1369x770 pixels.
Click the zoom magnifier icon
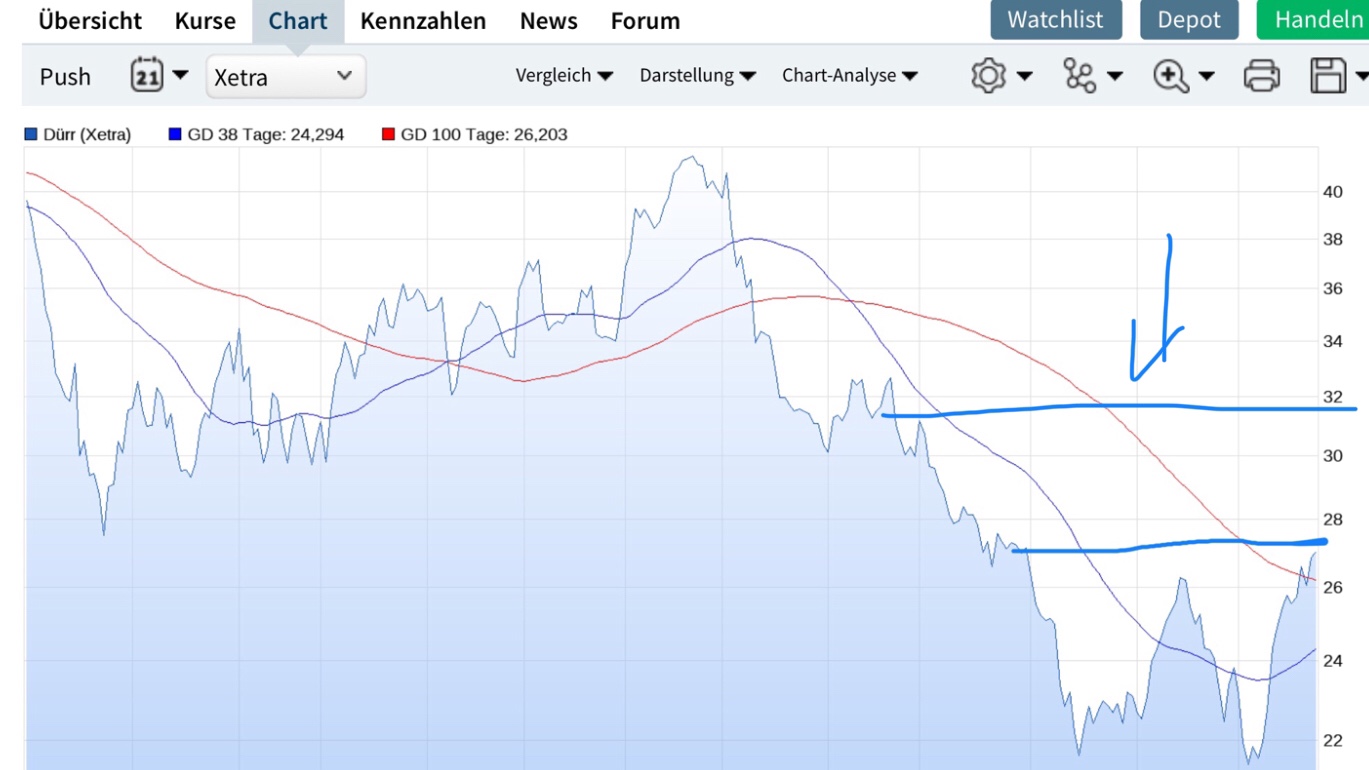[1170, 75]
